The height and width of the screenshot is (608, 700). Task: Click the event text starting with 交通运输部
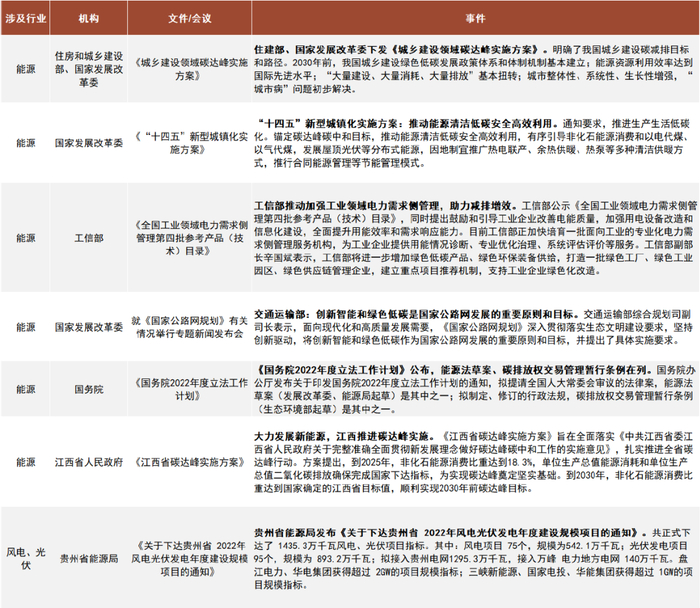(473, 327)
